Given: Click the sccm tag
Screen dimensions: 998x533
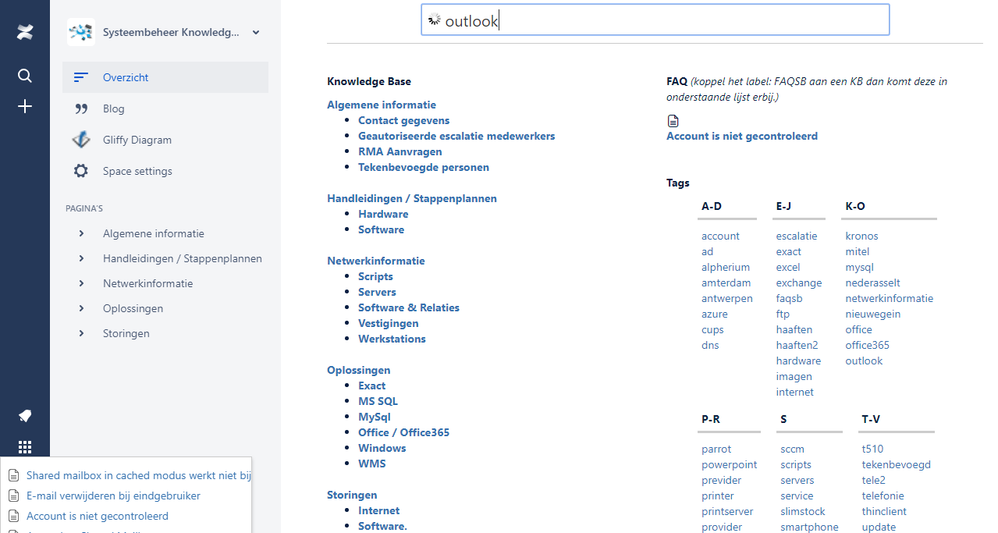Looking at the screenshot, I should pos(792,449).
